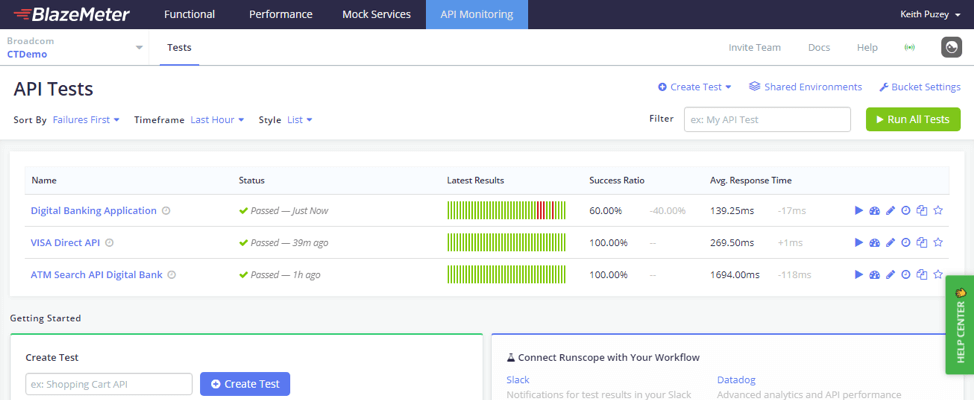Click latest results bar for VISA Direct API
Image resolution: width=974 pixels, height=400 pixels.
(x=506, y=242)
